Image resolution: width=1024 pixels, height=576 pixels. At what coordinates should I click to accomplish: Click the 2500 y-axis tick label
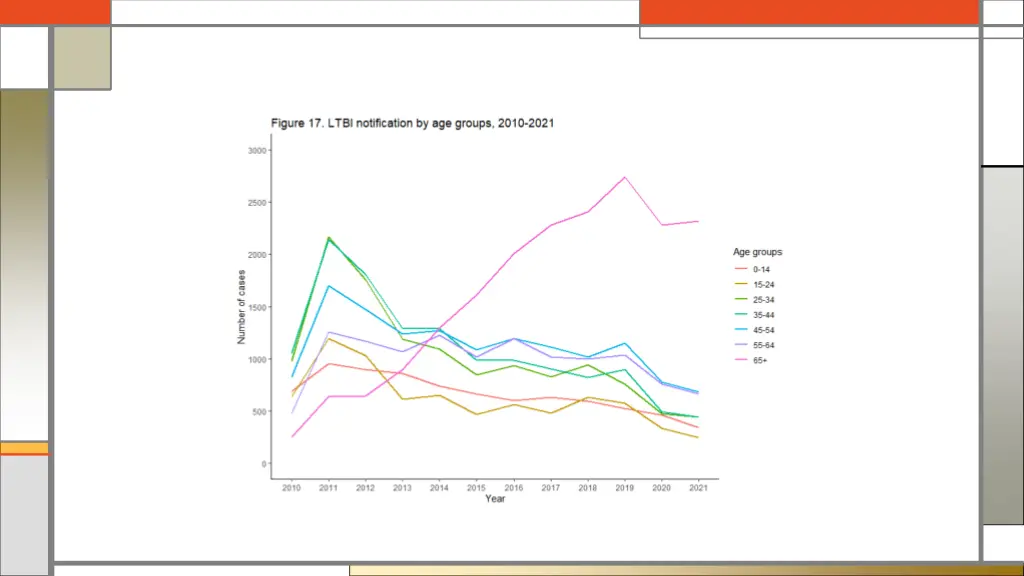pyautogui.click(x=257, y=202)
